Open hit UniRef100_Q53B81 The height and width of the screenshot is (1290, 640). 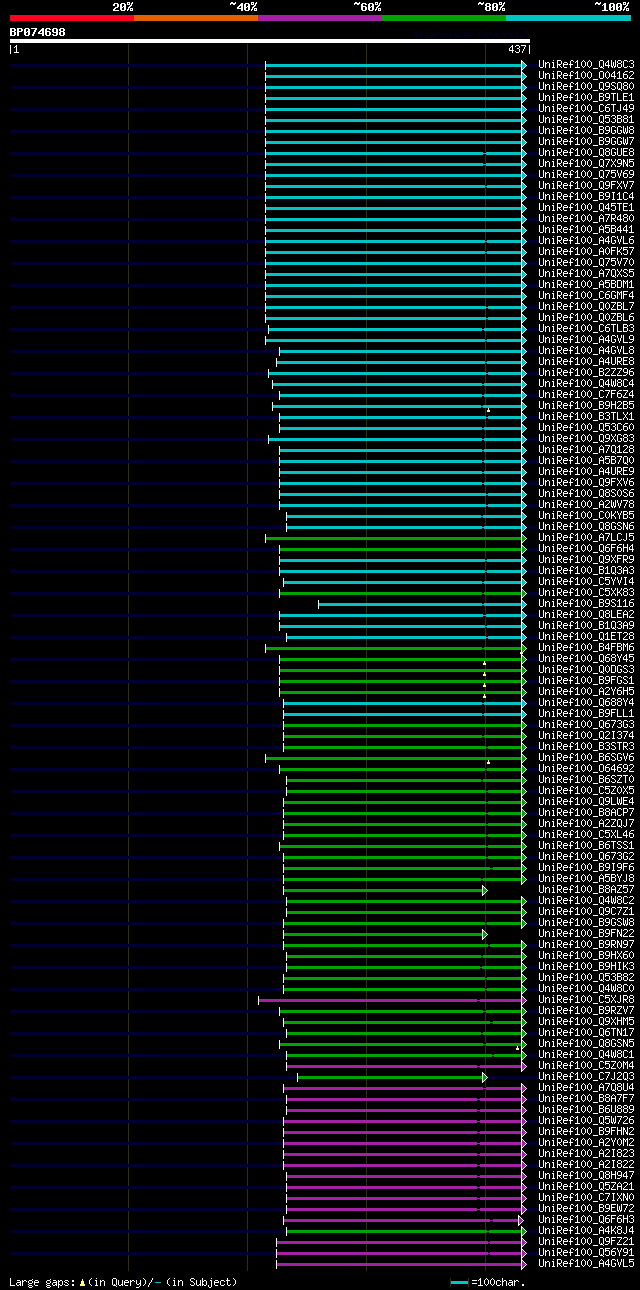pos(586,119)
